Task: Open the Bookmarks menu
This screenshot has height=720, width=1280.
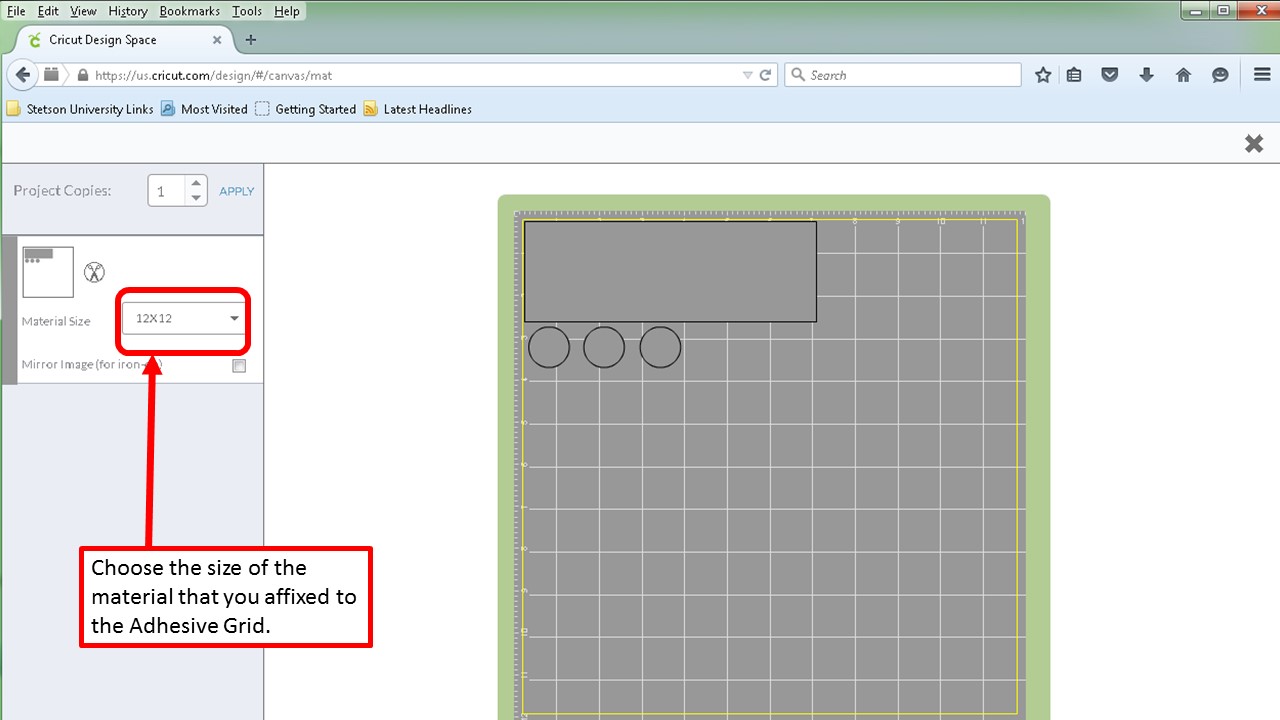Action: click(189, 11)
